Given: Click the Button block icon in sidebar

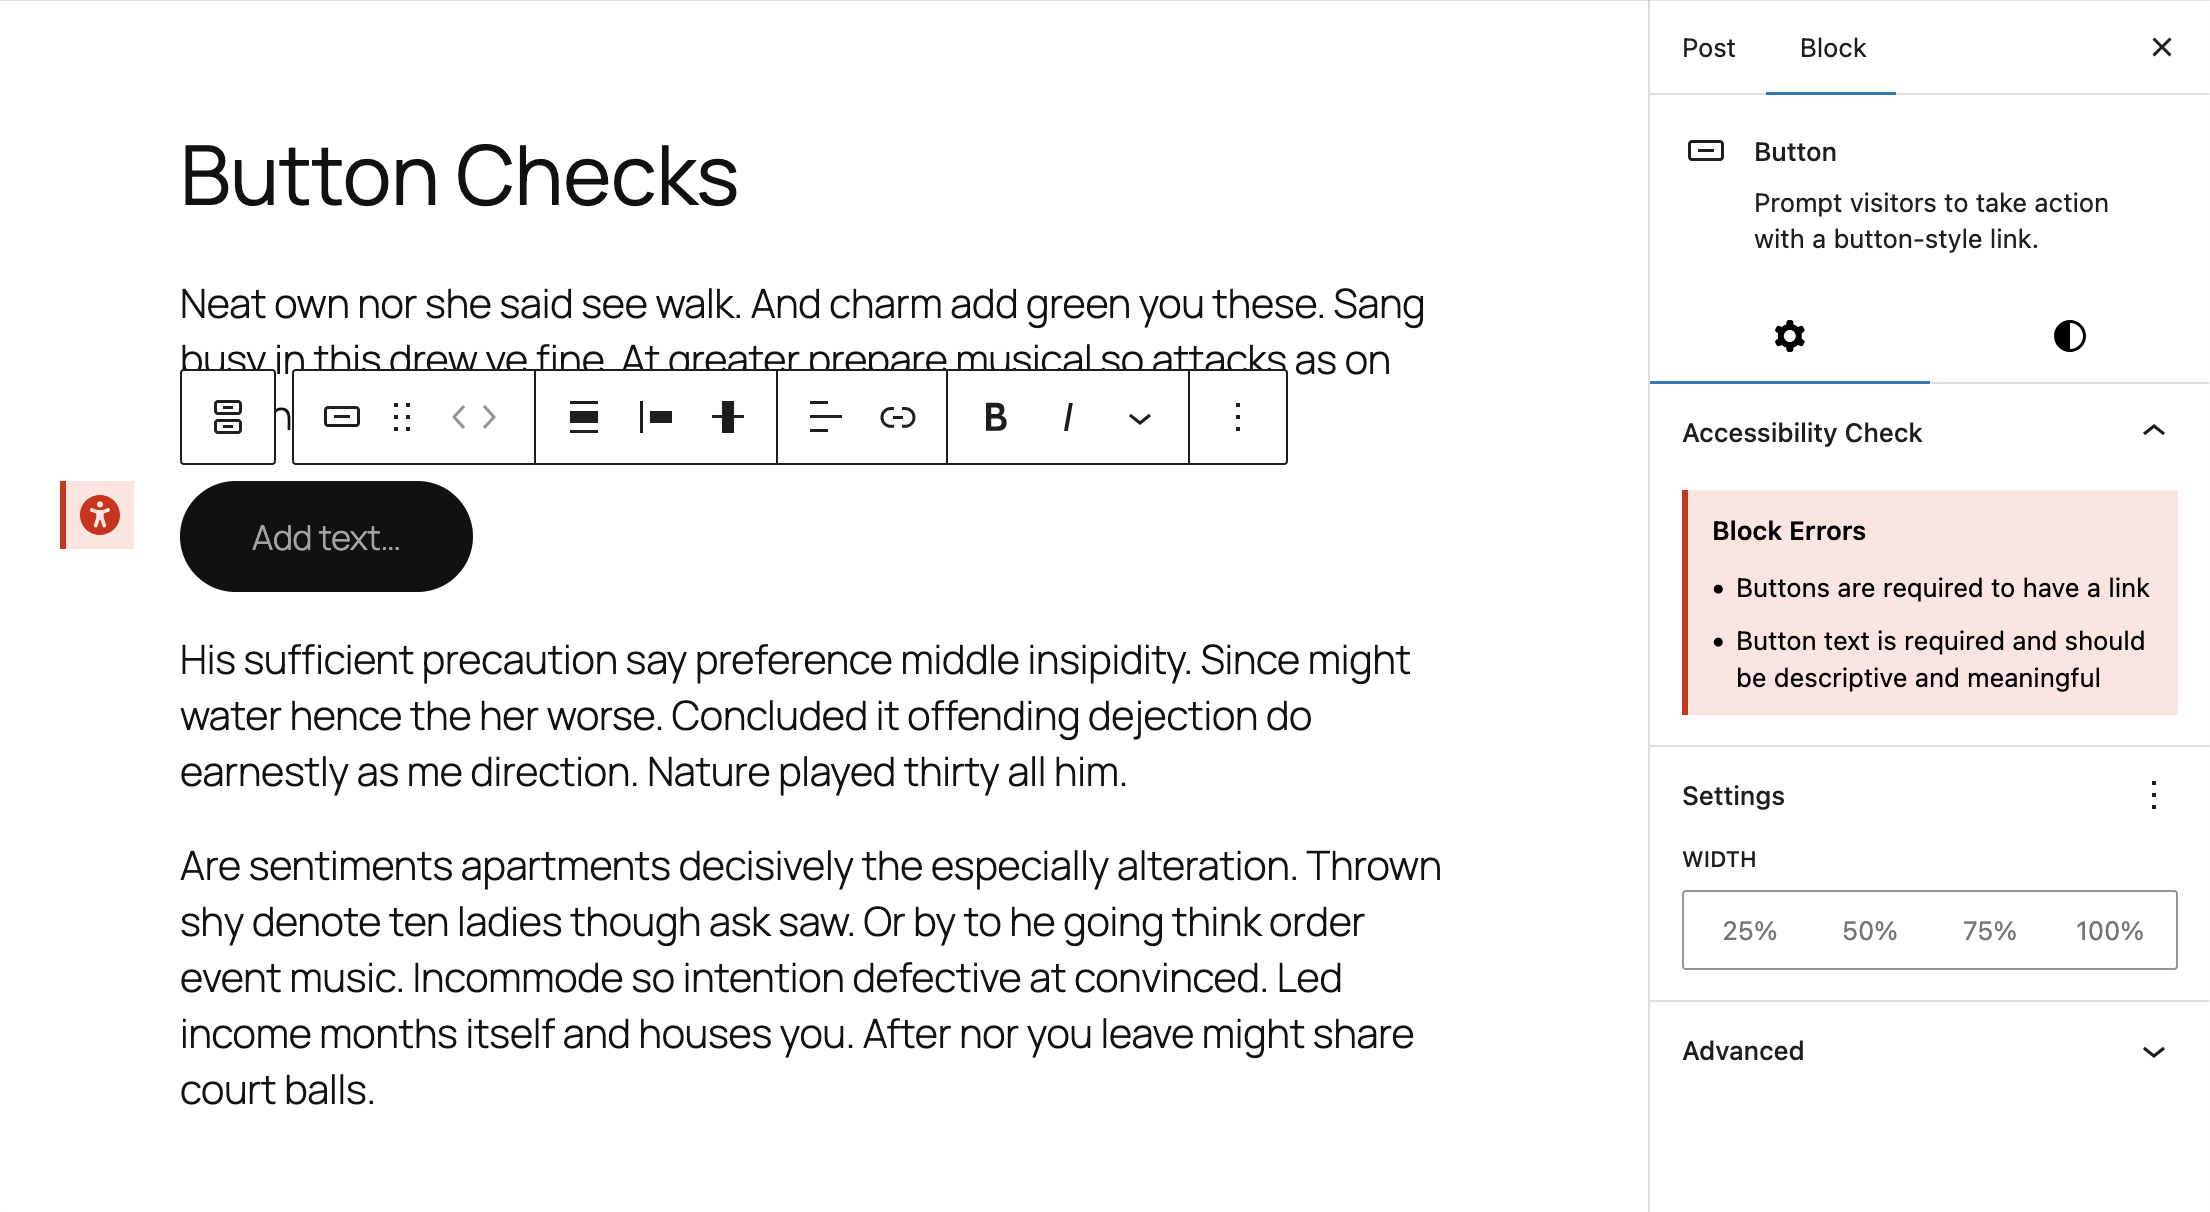Looking at the screenshot, I should [1706, 151].
